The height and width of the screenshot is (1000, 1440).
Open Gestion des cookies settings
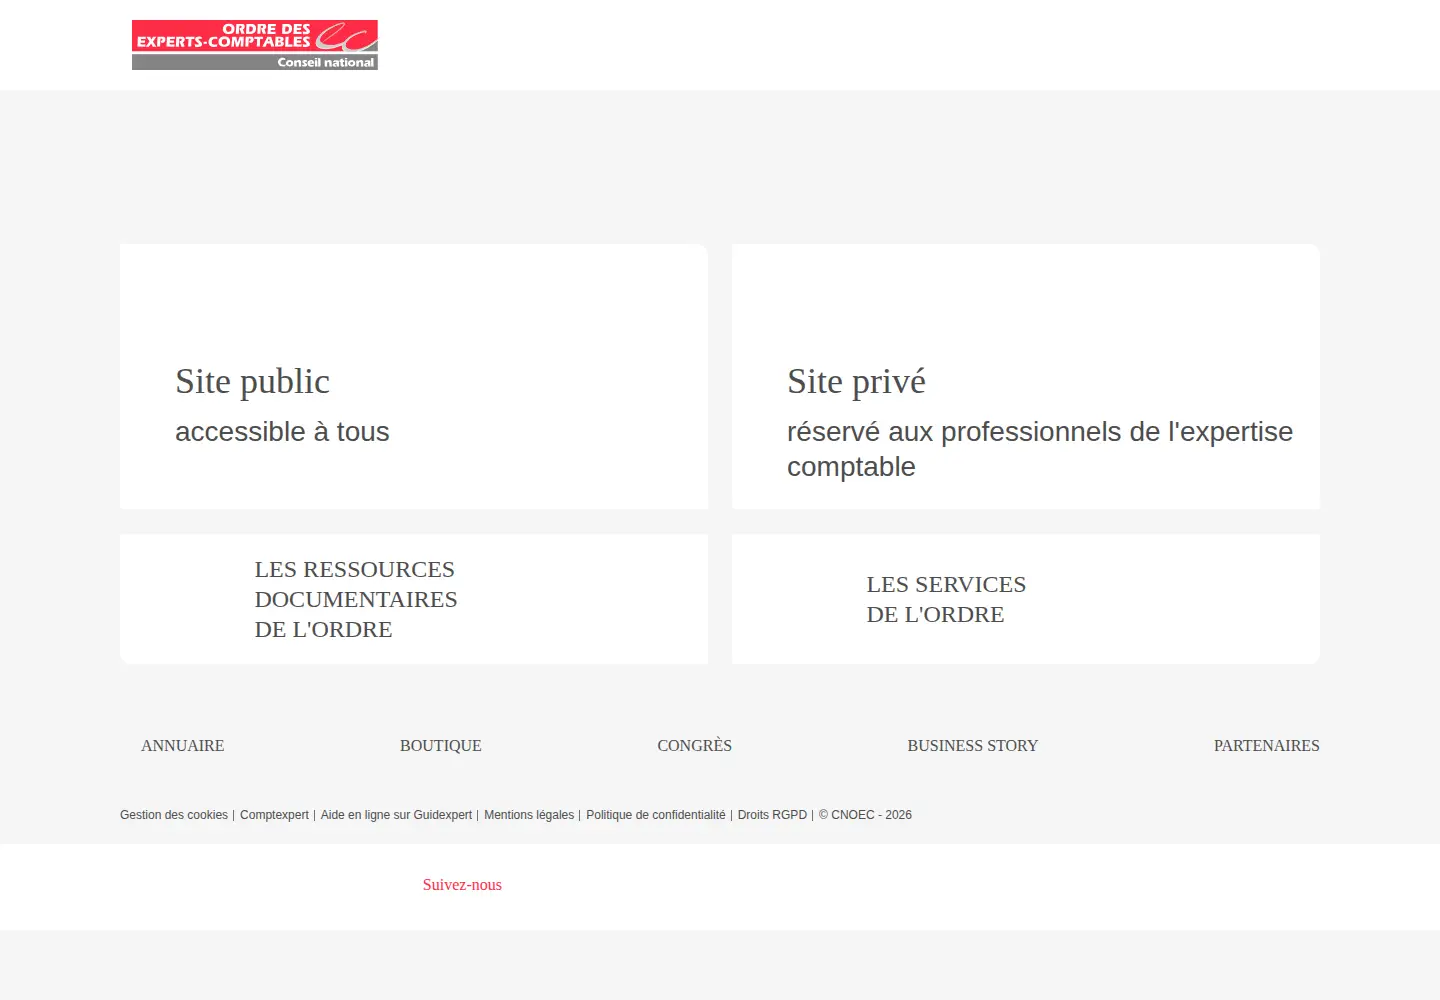(174, 815)
